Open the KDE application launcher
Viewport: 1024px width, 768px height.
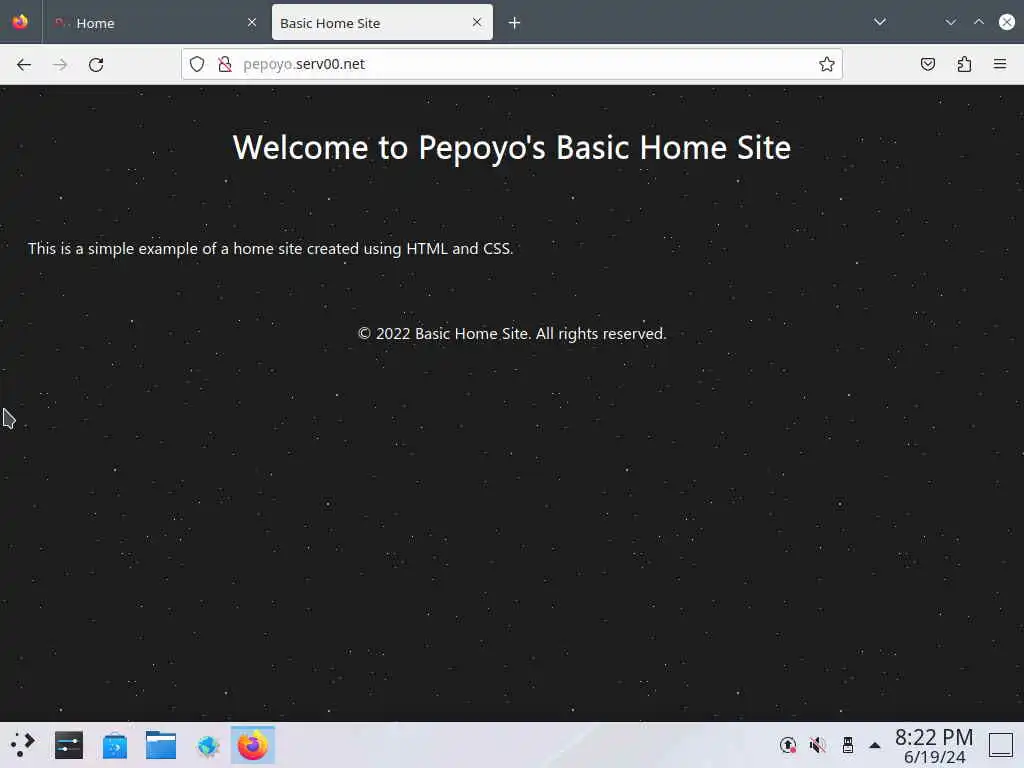tap(23, 744)
